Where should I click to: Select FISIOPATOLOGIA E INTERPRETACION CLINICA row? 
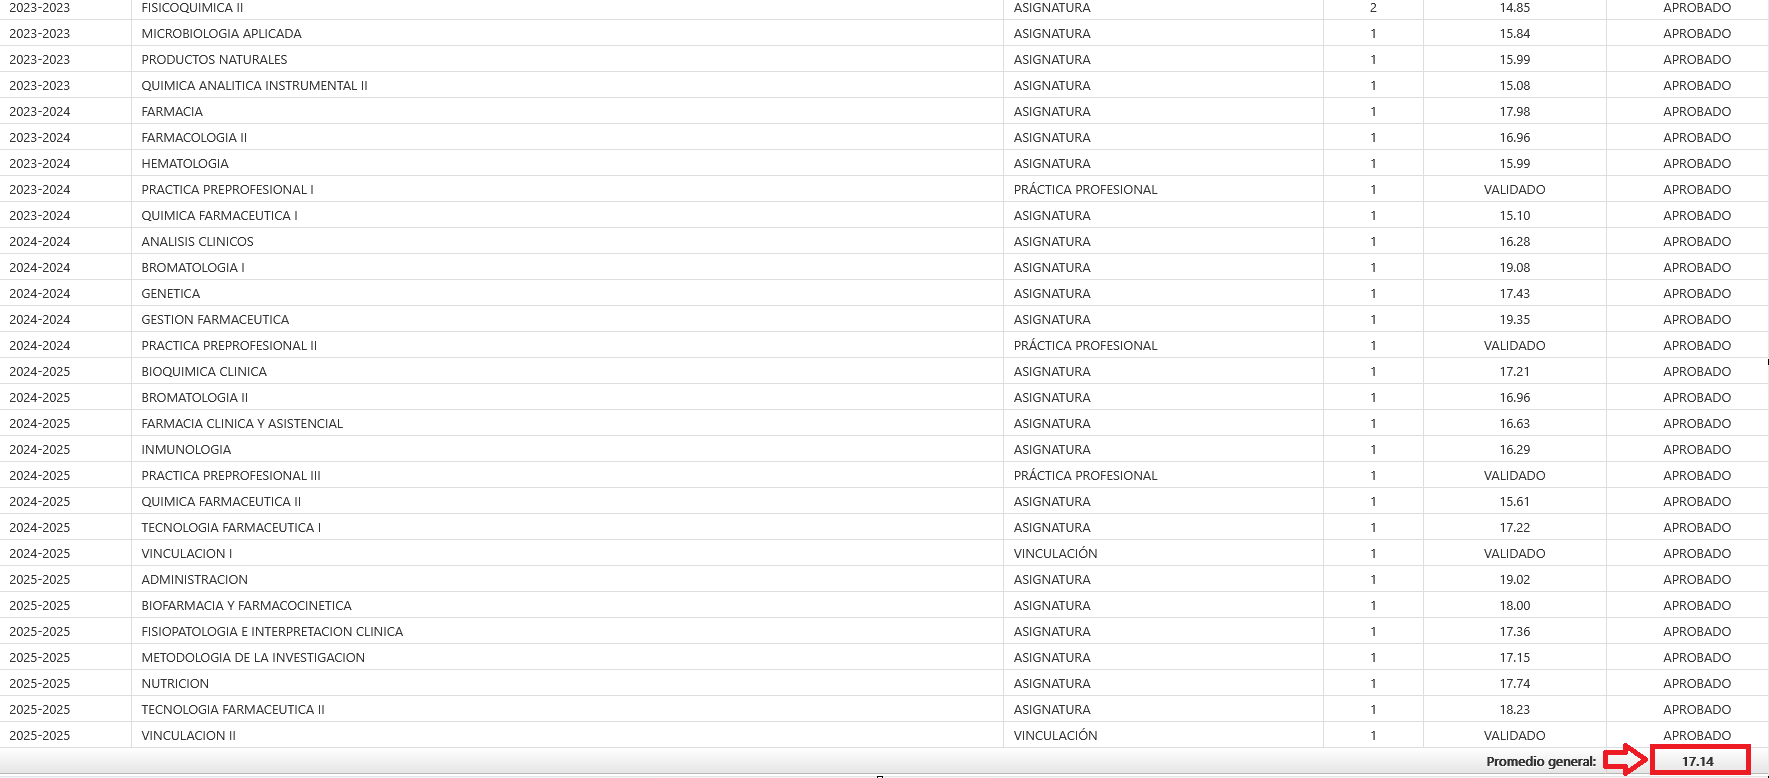click(x=272, y=631)
